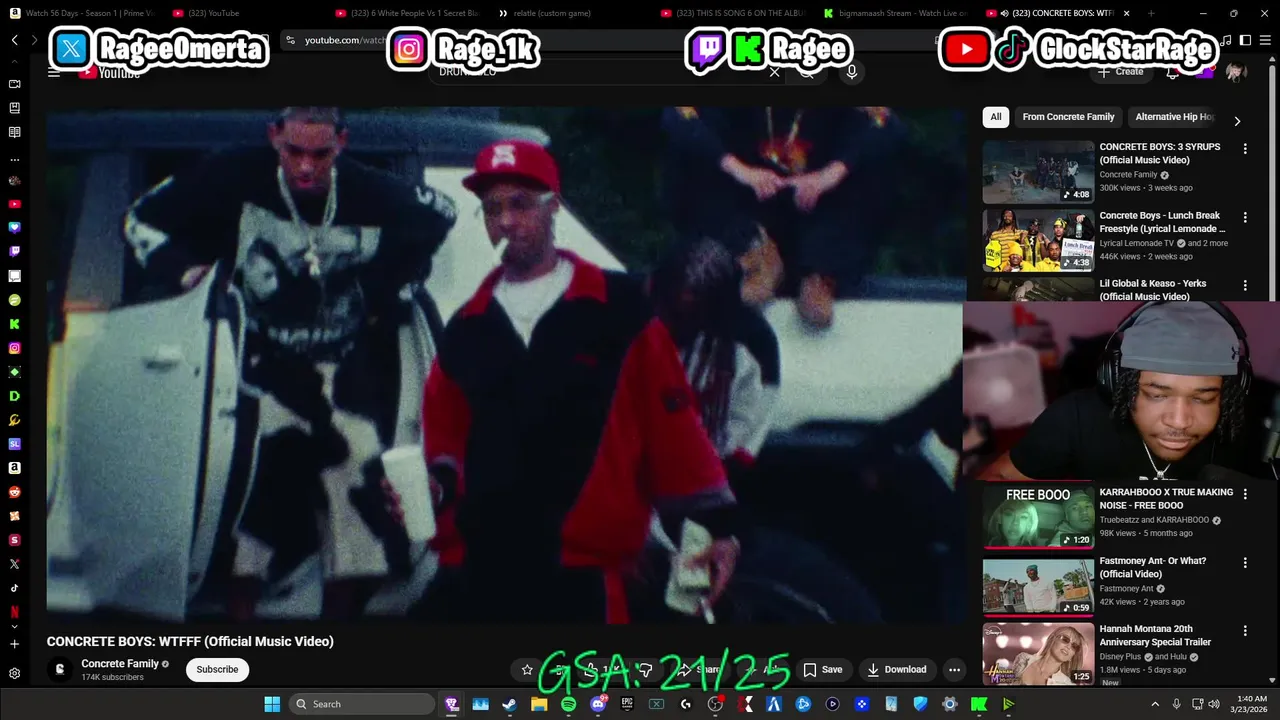The height and width of the screenshot is (720, 1280).
Task: Open clock and date in taskbar
Action: (1251, 704)
